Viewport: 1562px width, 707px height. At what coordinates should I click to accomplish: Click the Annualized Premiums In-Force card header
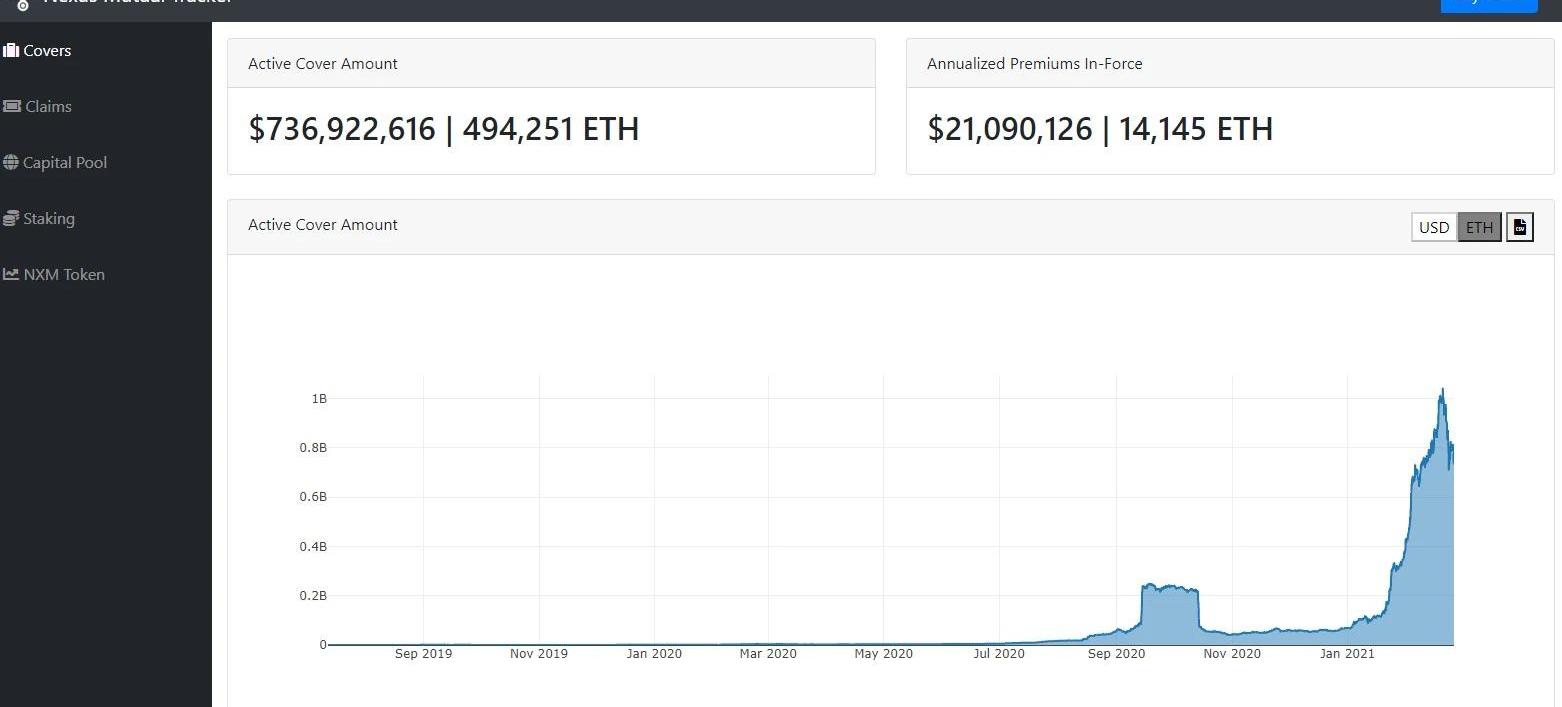click(x=1034, y=63)
